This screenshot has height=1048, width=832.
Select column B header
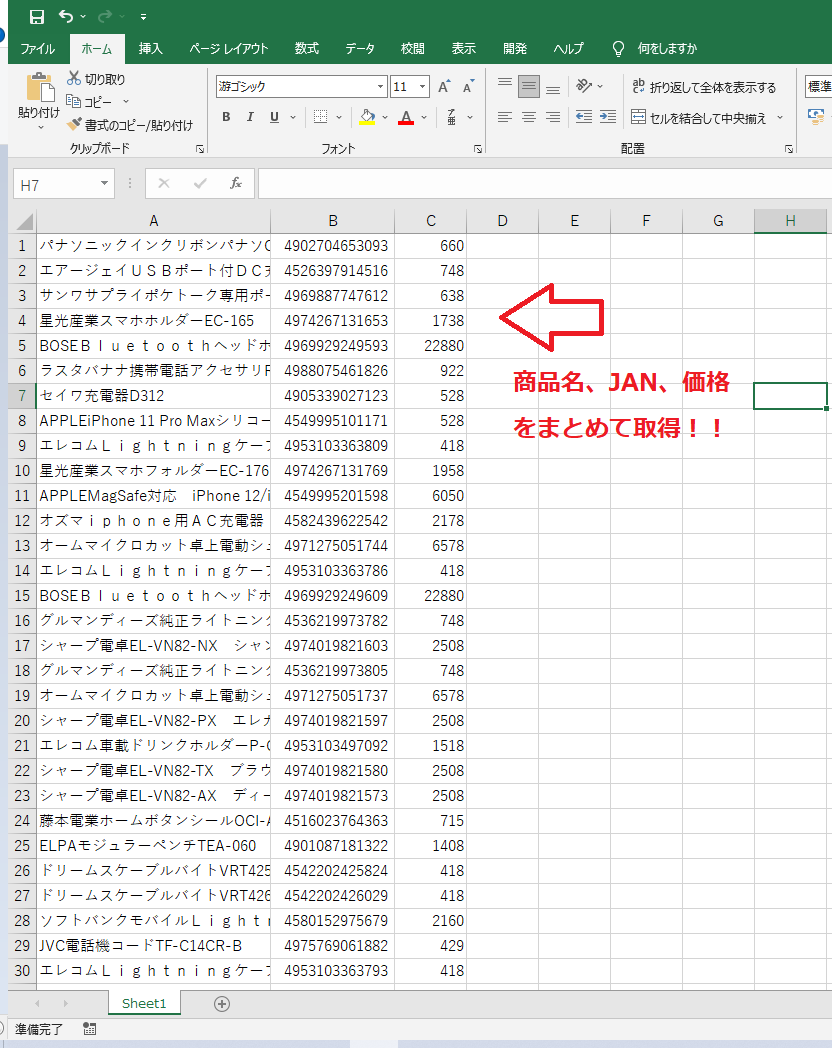click(x=333, y=221)
